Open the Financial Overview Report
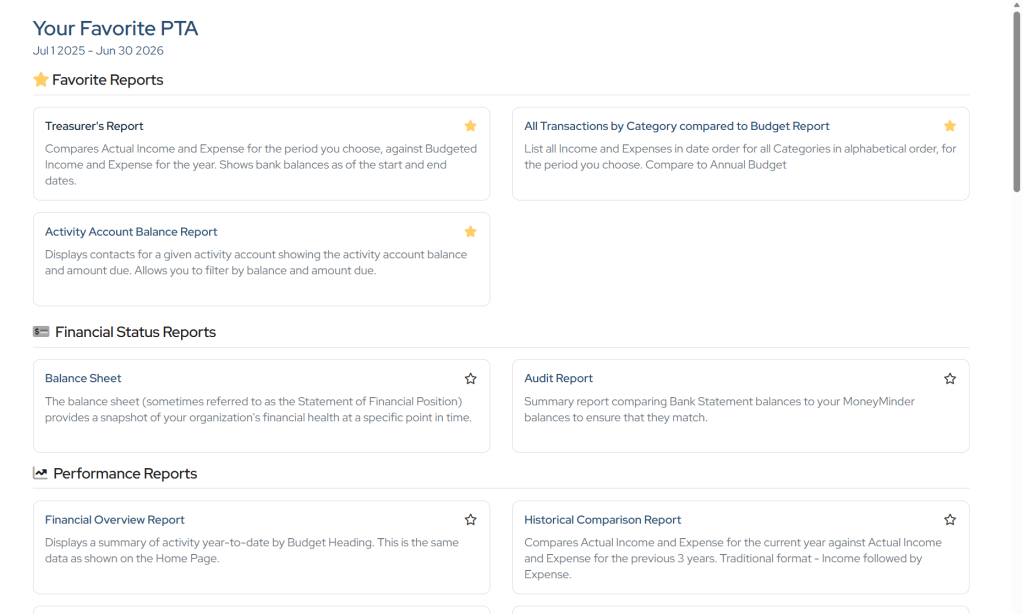Viewport: 1024px width, 614px height. click(x=114, y=520)
